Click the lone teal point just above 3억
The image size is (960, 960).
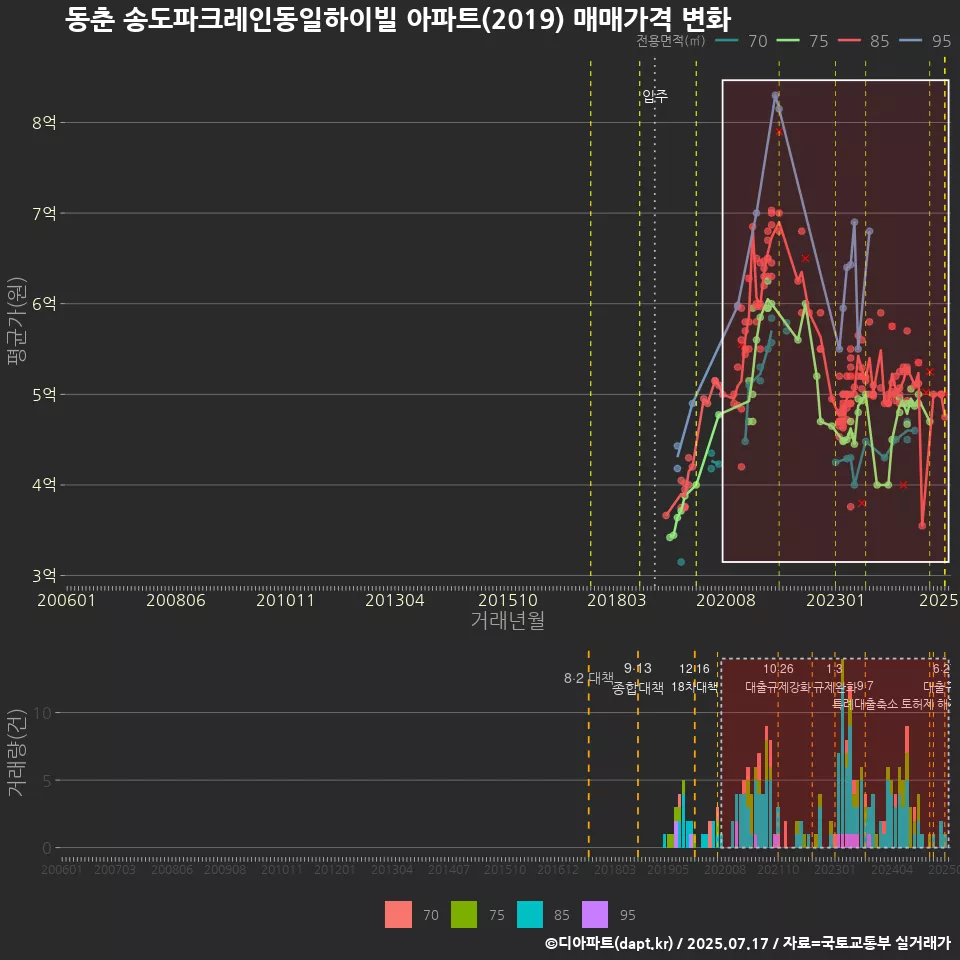681,562
